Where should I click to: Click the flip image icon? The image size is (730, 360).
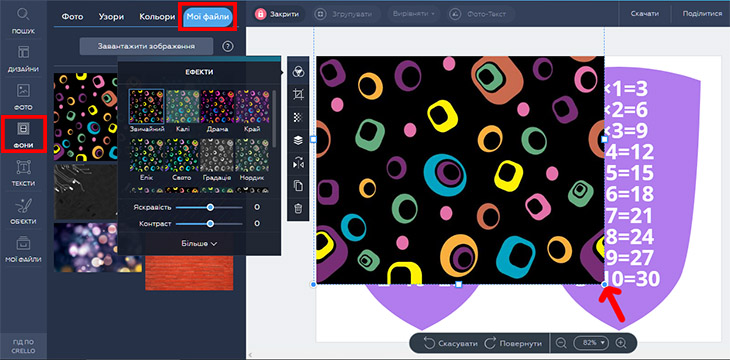coord(298,163)
